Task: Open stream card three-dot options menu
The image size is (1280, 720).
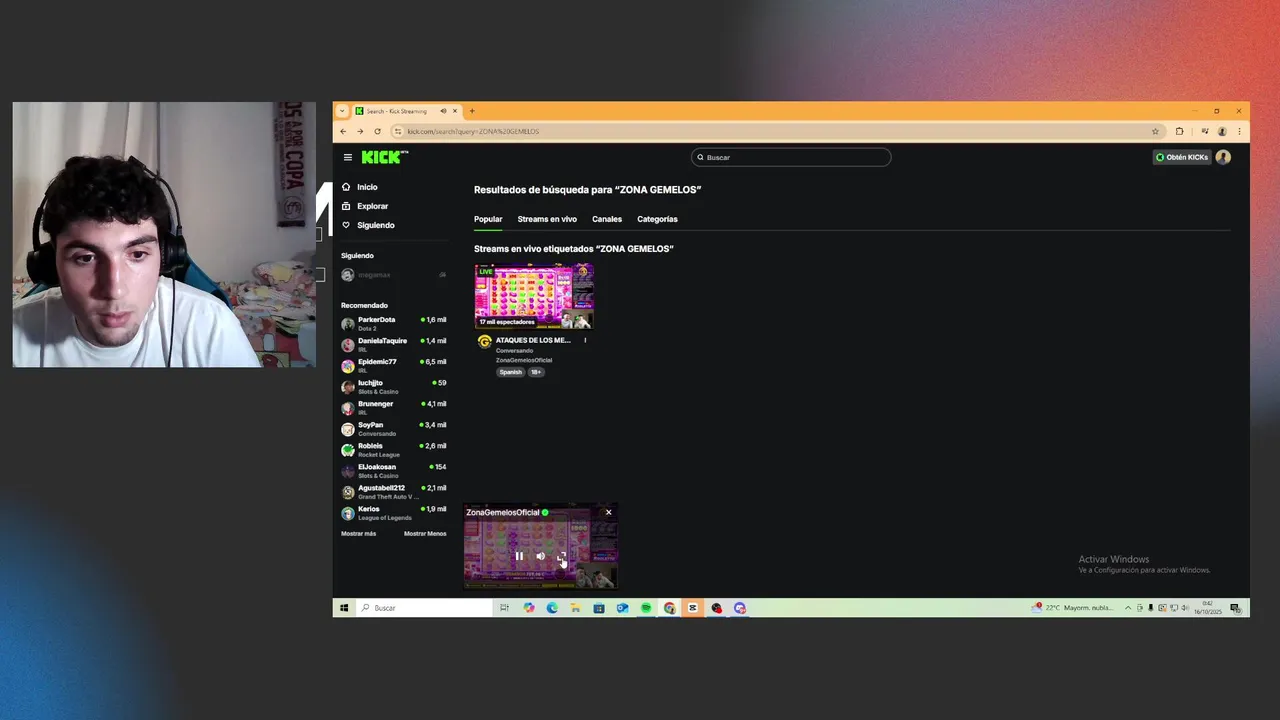Action: pos(585,340)
